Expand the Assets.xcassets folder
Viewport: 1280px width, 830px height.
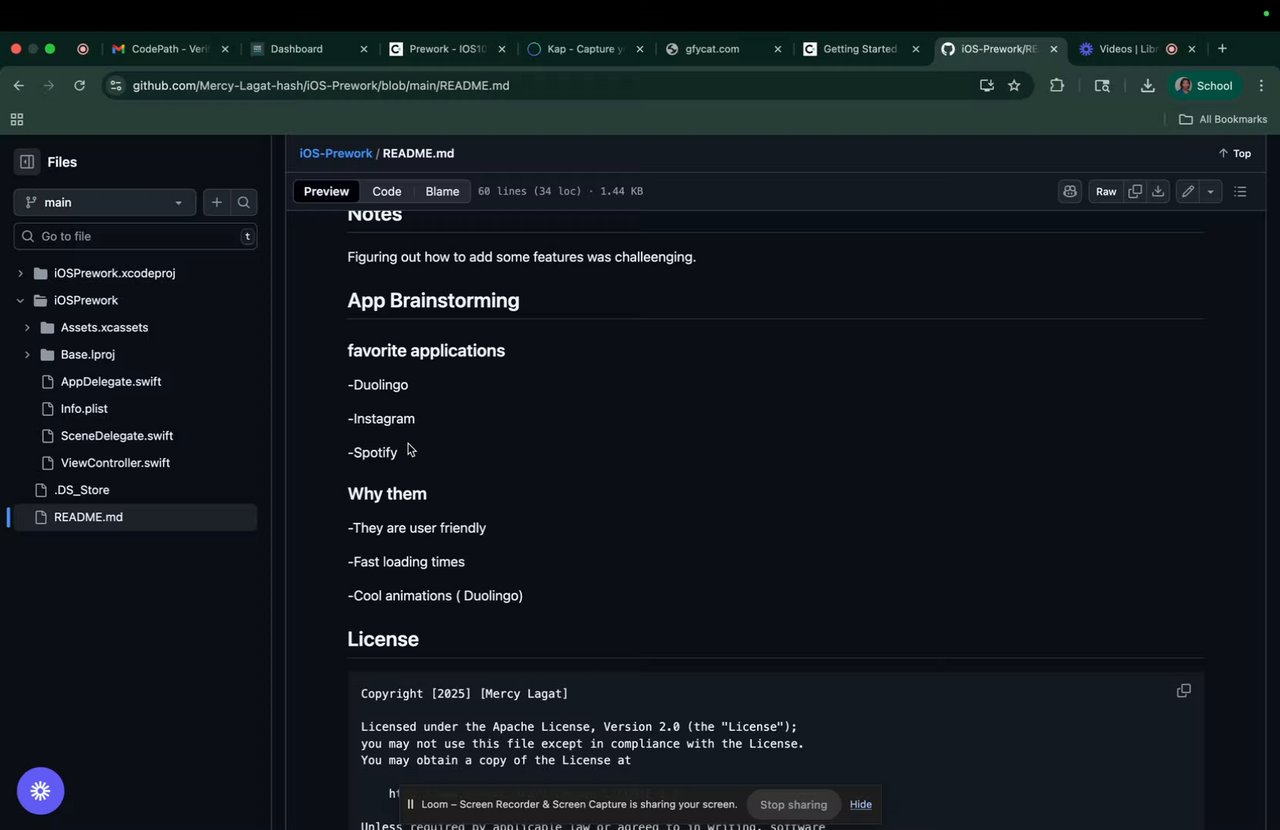[27, 327]
